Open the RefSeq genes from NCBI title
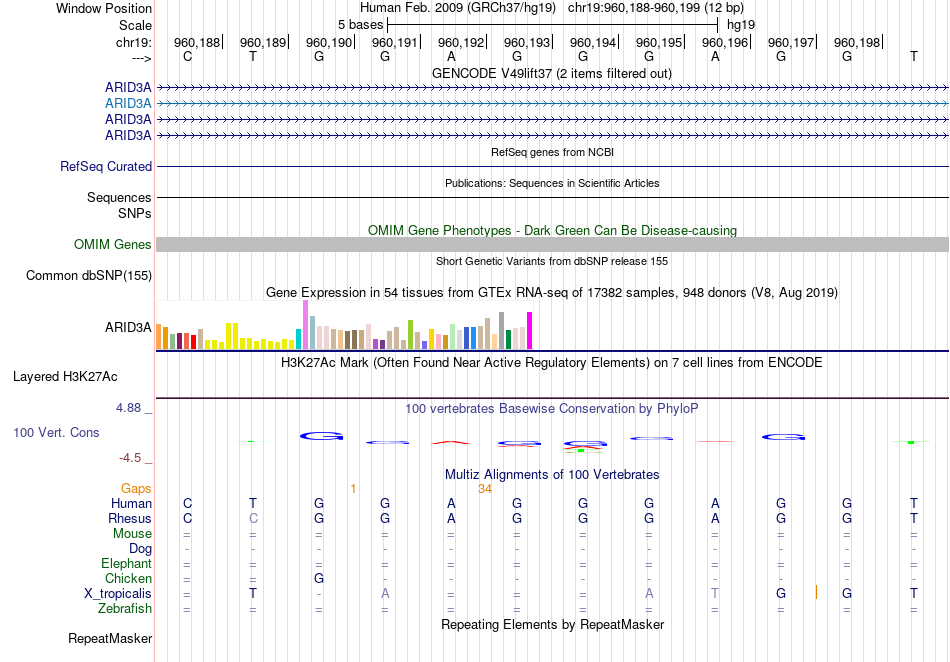 pos(552,152)
